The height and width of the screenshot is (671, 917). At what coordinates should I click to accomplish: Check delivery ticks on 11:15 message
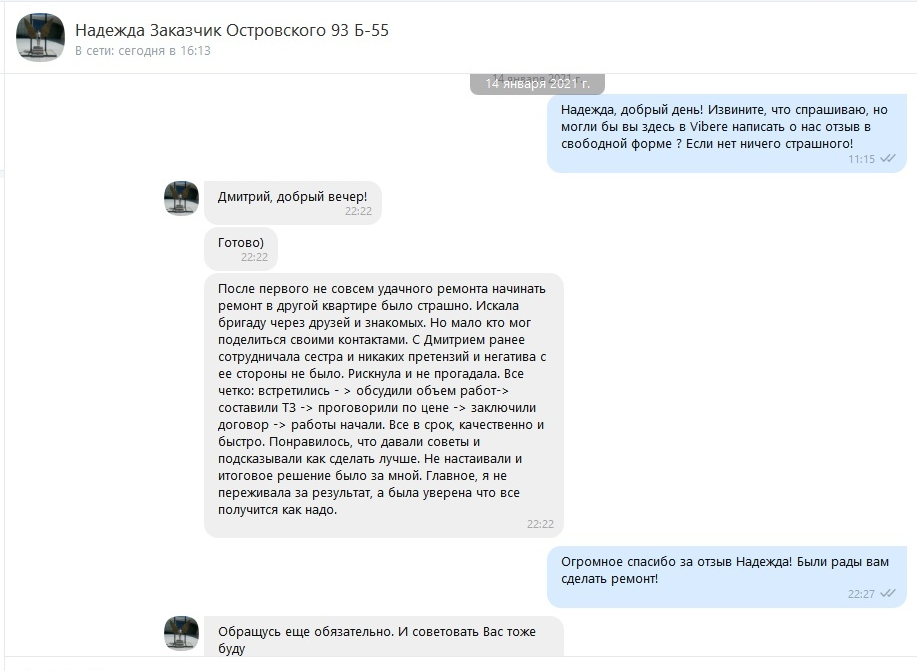pyautogui.click(x=888, y=159)
